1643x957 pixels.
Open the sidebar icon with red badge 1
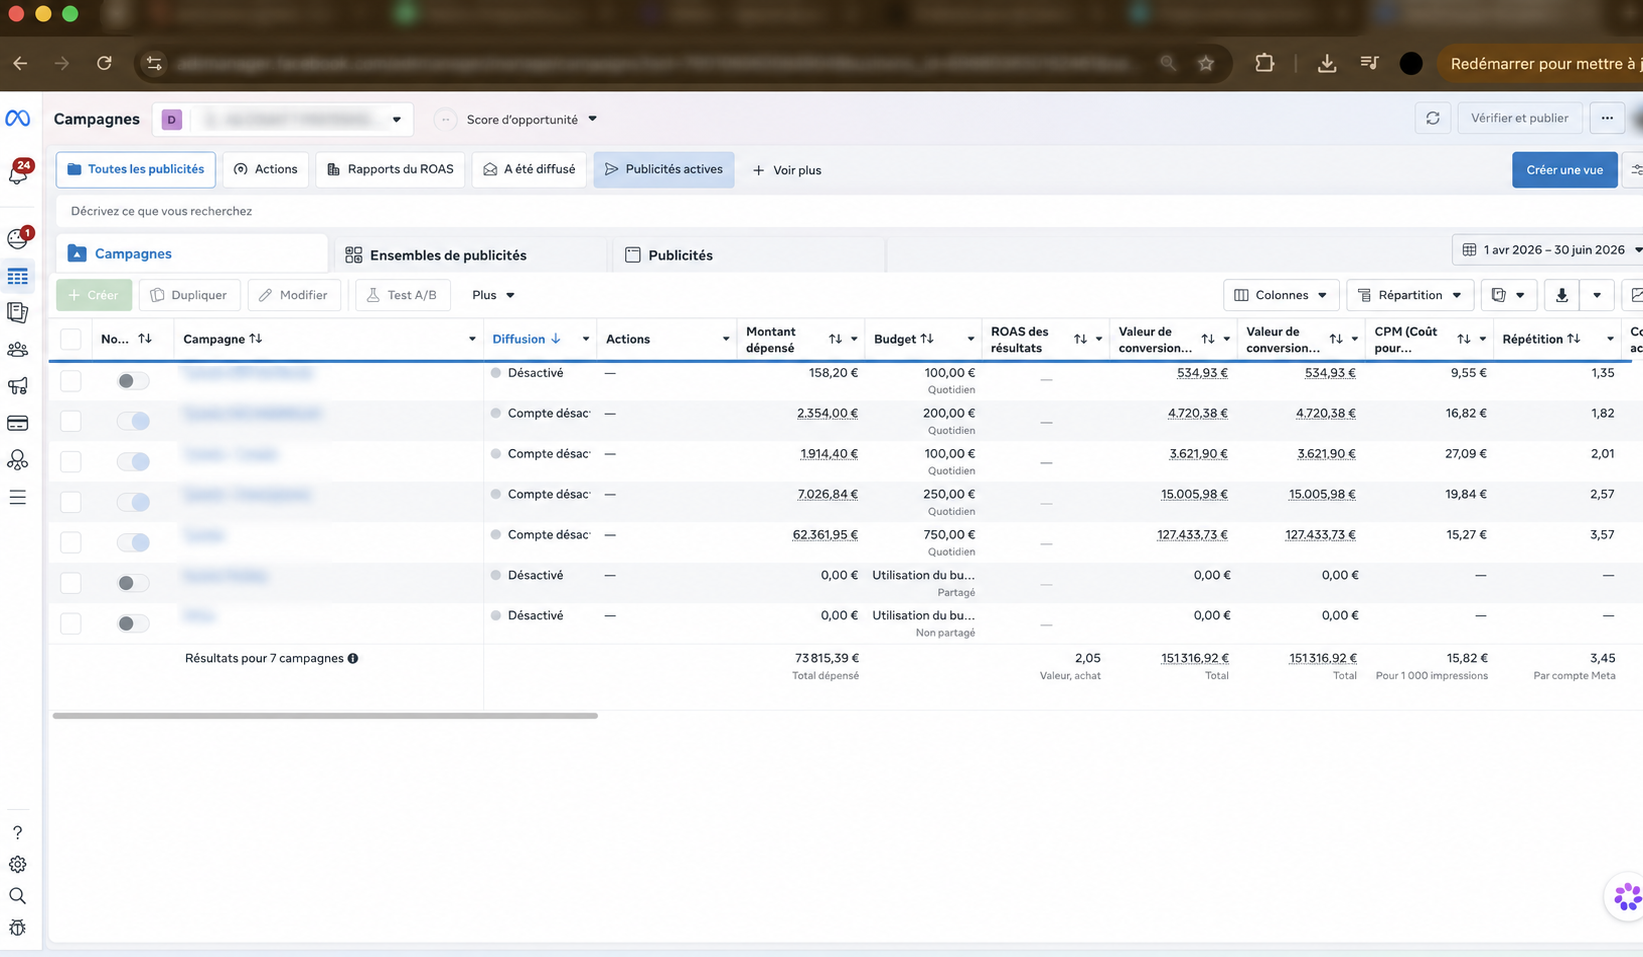pyautogui.click(x=18, y=238)
